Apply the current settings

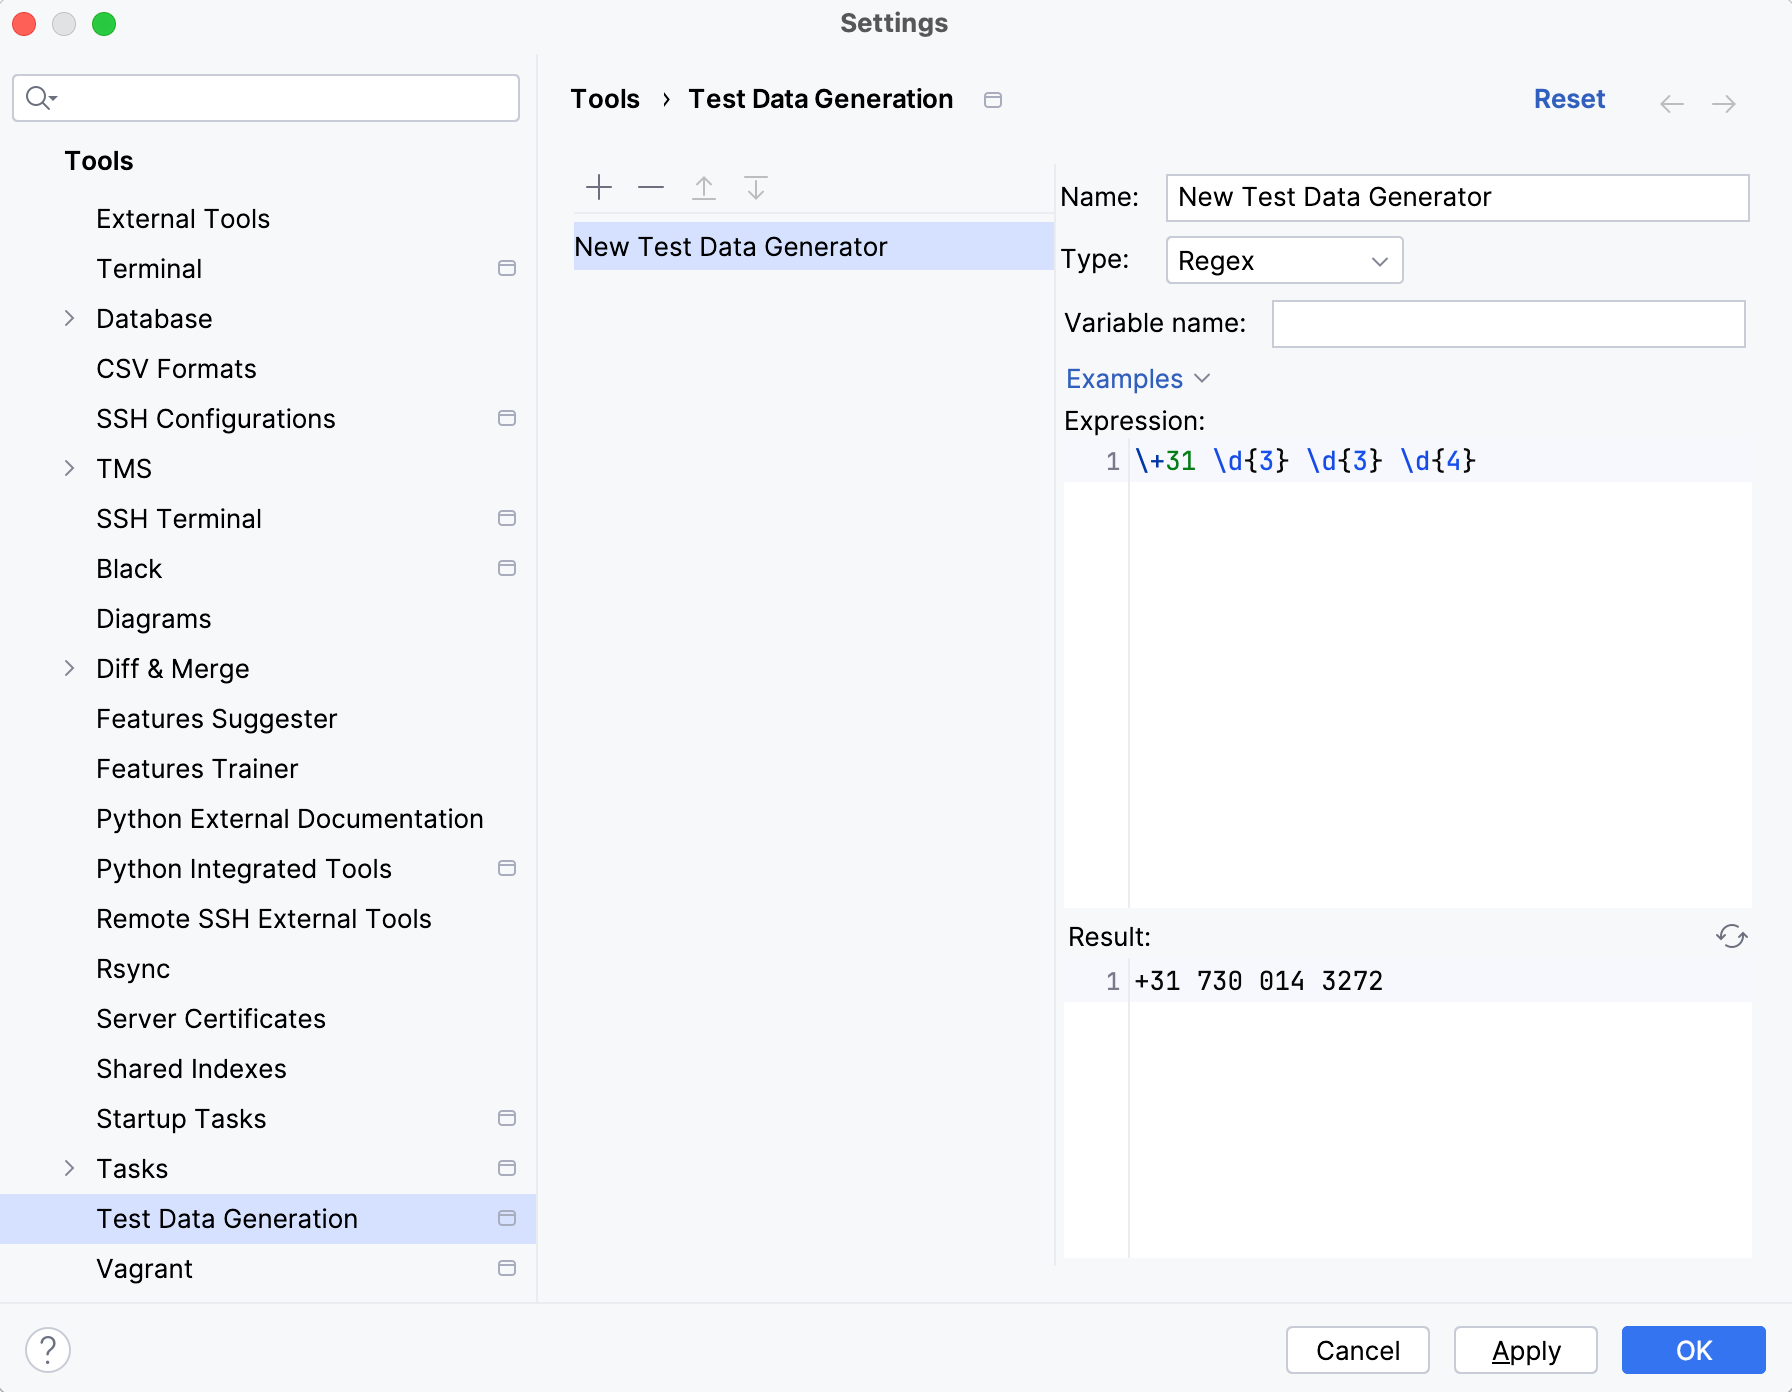coord(1525,1350)
